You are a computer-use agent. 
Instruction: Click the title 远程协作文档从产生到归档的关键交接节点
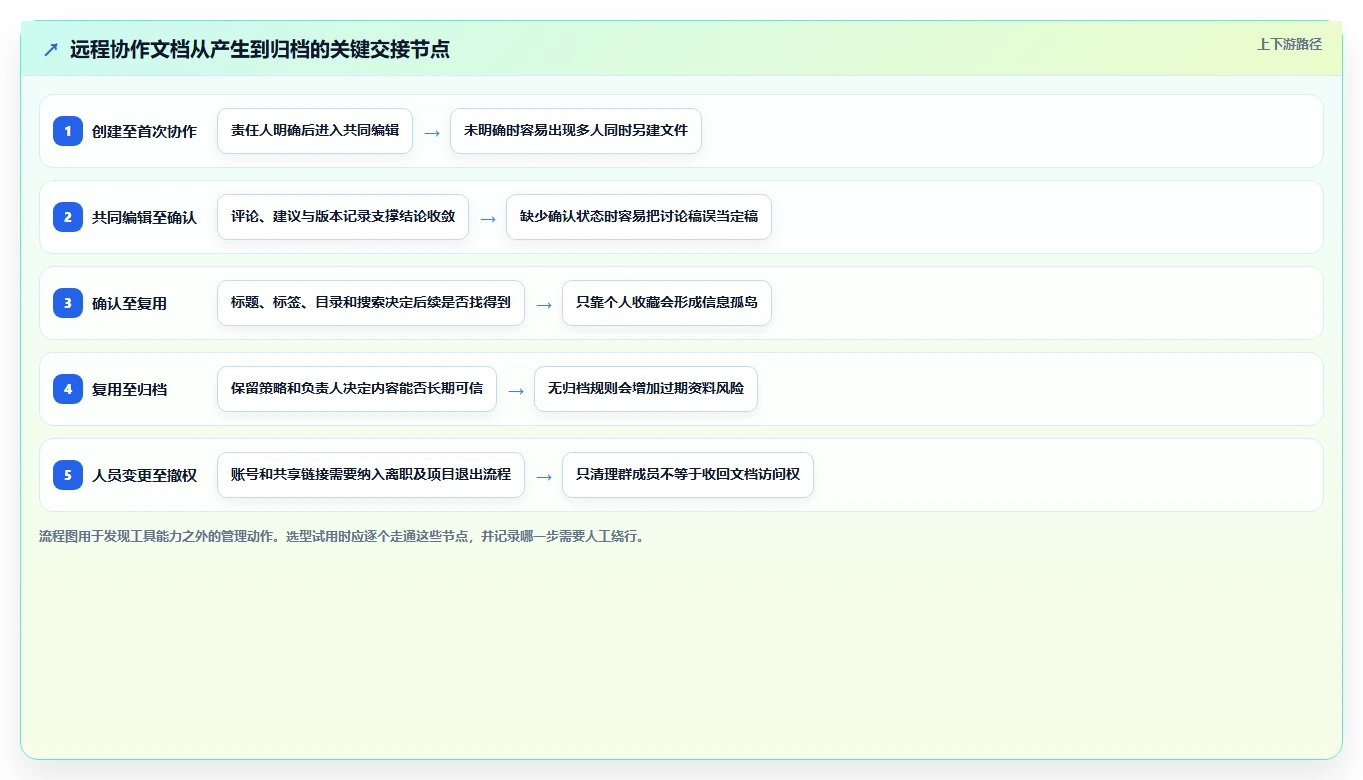click(x=260, y=49)
